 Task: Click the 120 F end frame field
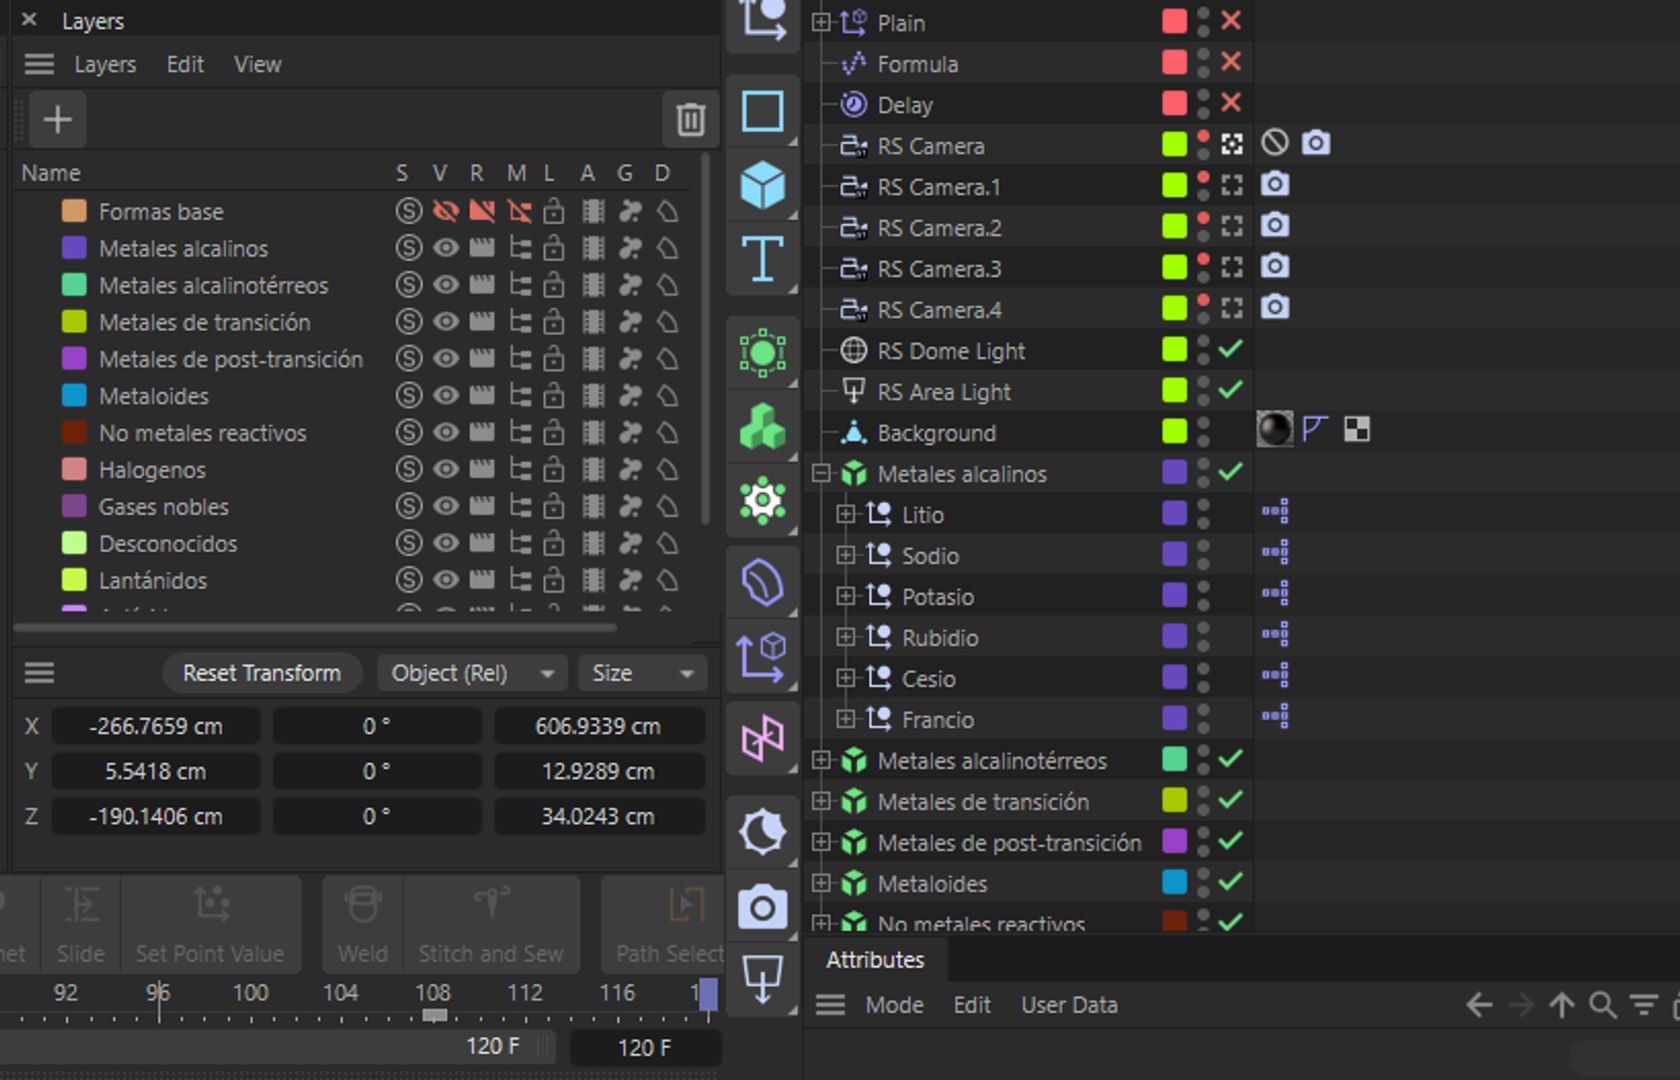[644, 1047]
